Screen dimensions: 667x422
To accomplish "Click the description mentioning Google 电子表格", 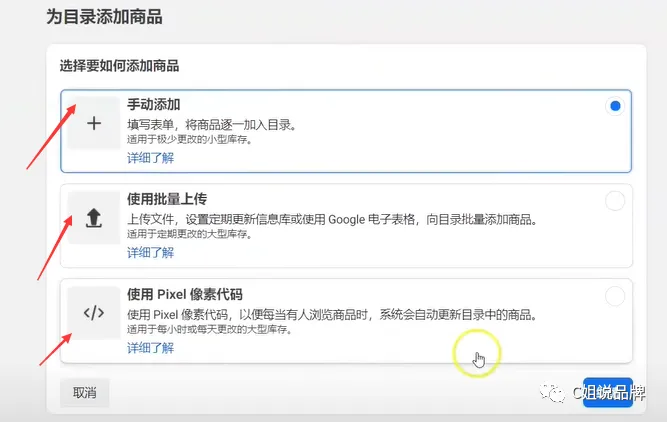I will point(334,220).
